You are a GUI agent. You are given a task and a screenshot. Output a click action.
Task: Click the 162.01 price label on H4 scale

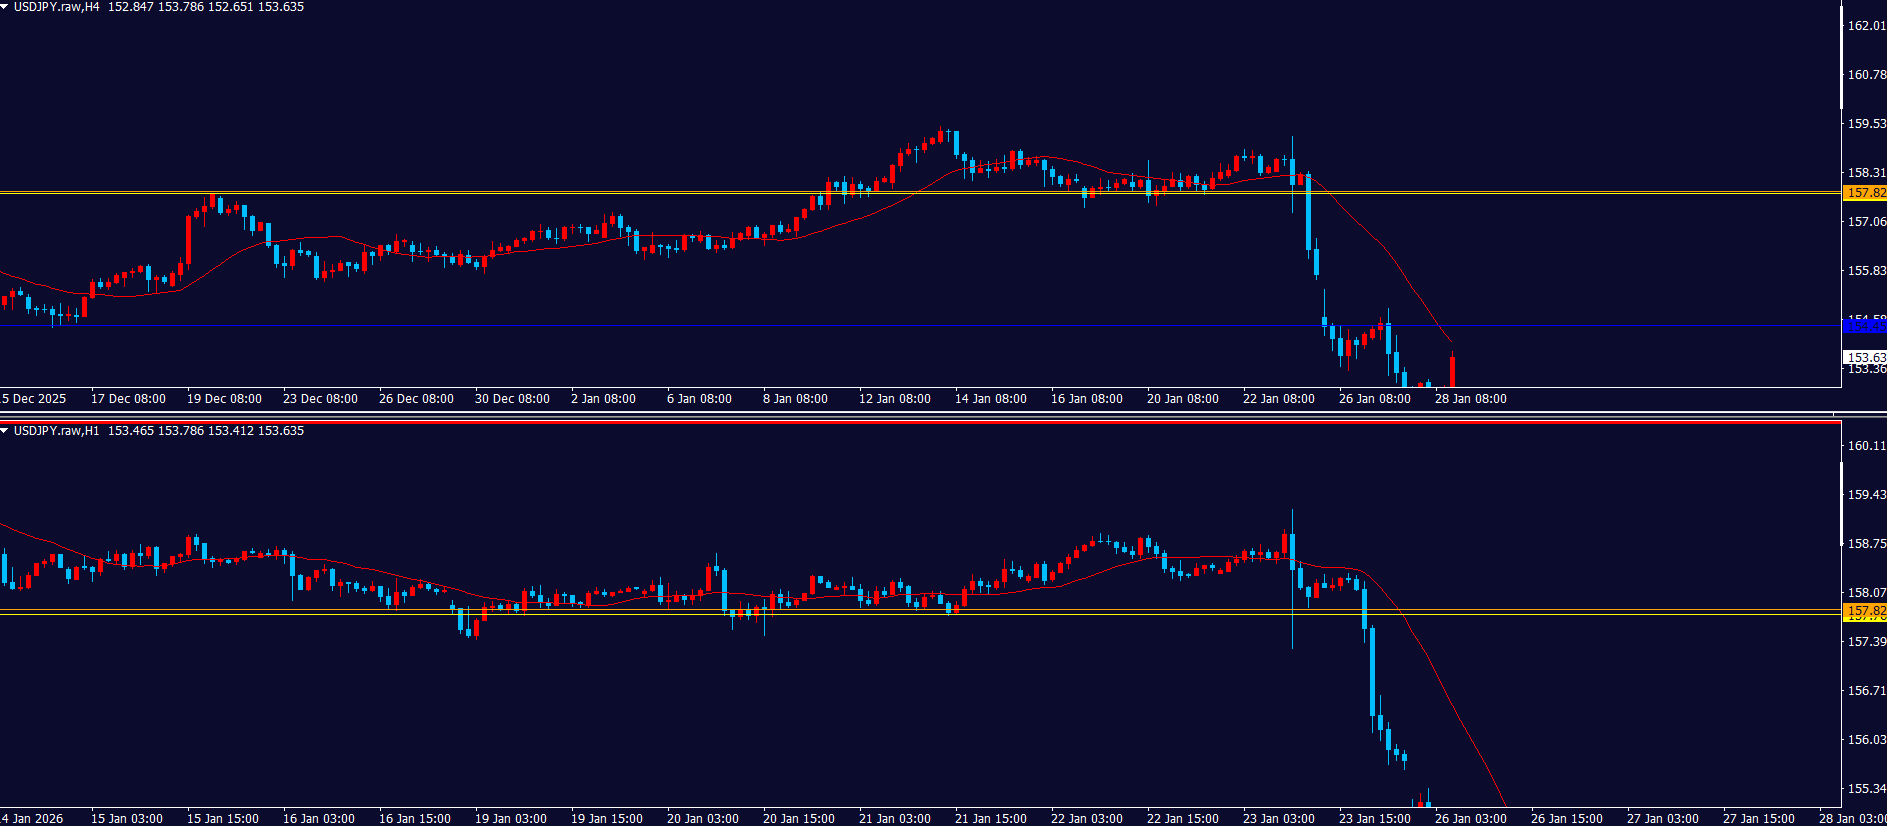tap(1866, 26)
